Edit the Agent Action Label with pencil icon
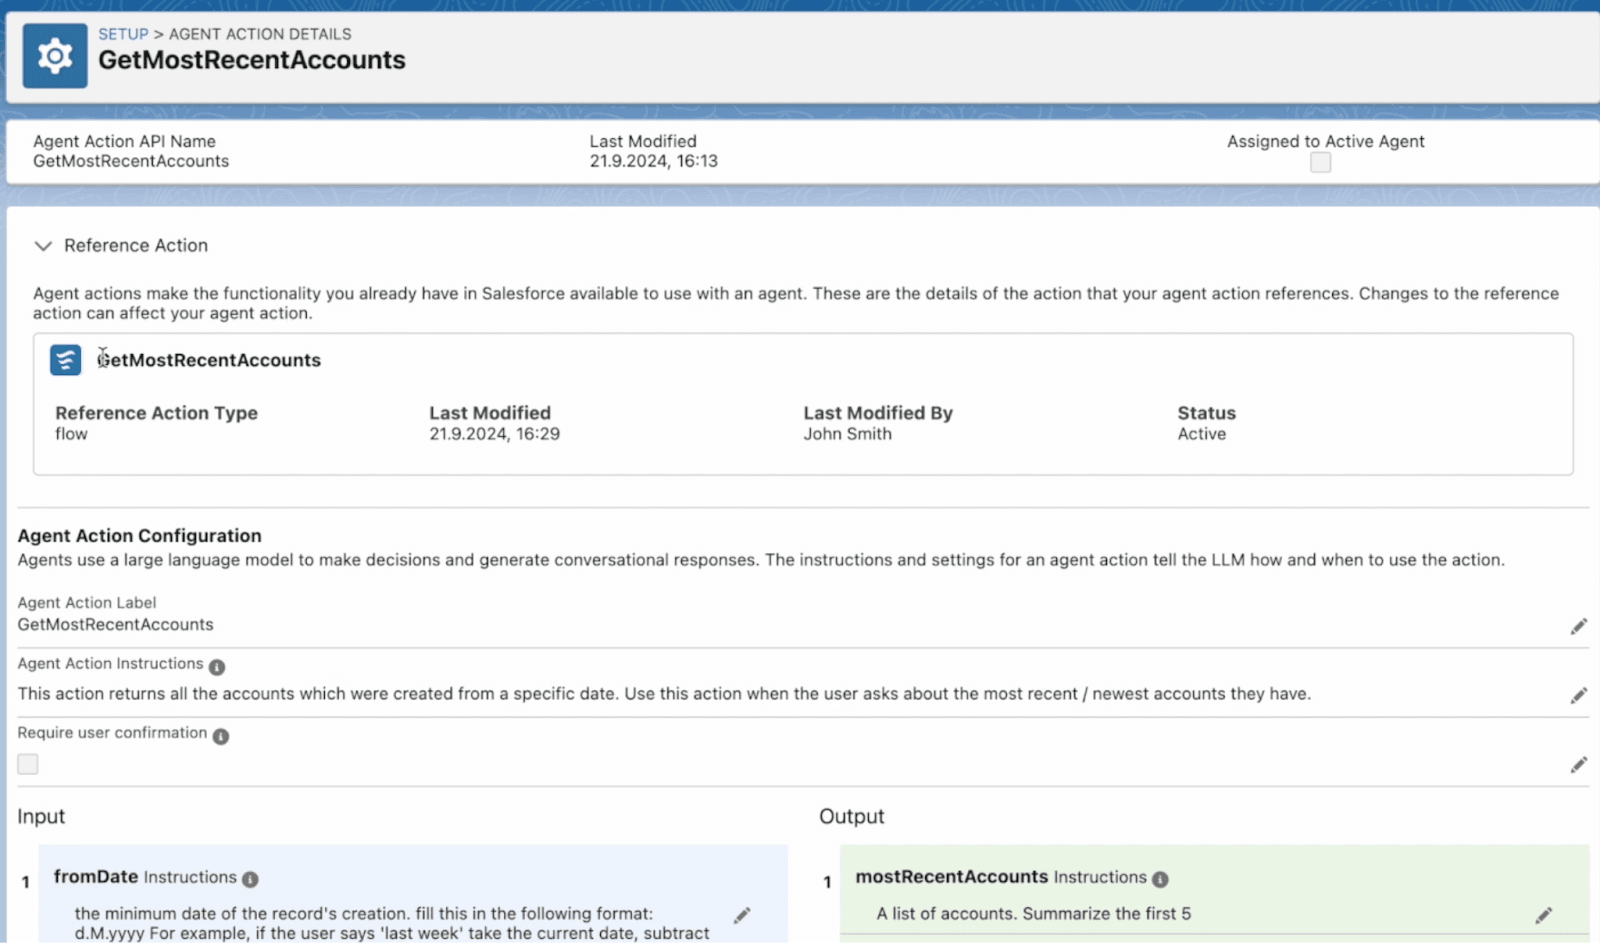Screen dimensions: 1600x943 pyautogui.click(x=1578, y=627)
